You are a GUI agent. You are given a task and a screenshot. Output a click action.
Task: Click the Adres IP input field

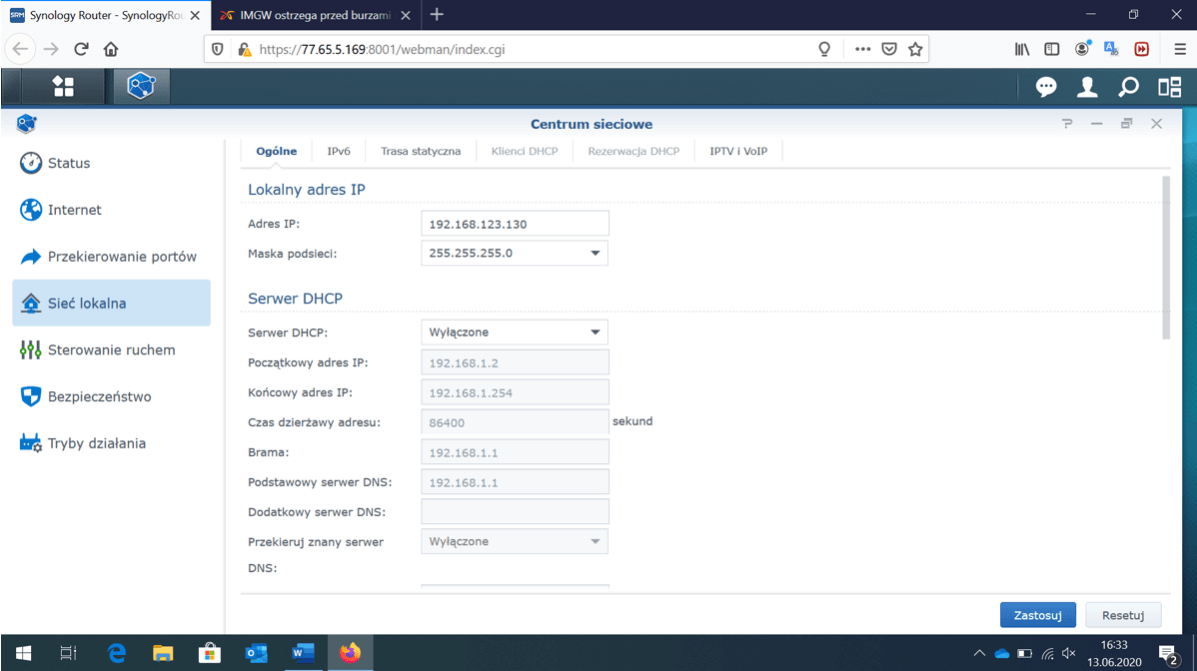click(x=514, y=224)
